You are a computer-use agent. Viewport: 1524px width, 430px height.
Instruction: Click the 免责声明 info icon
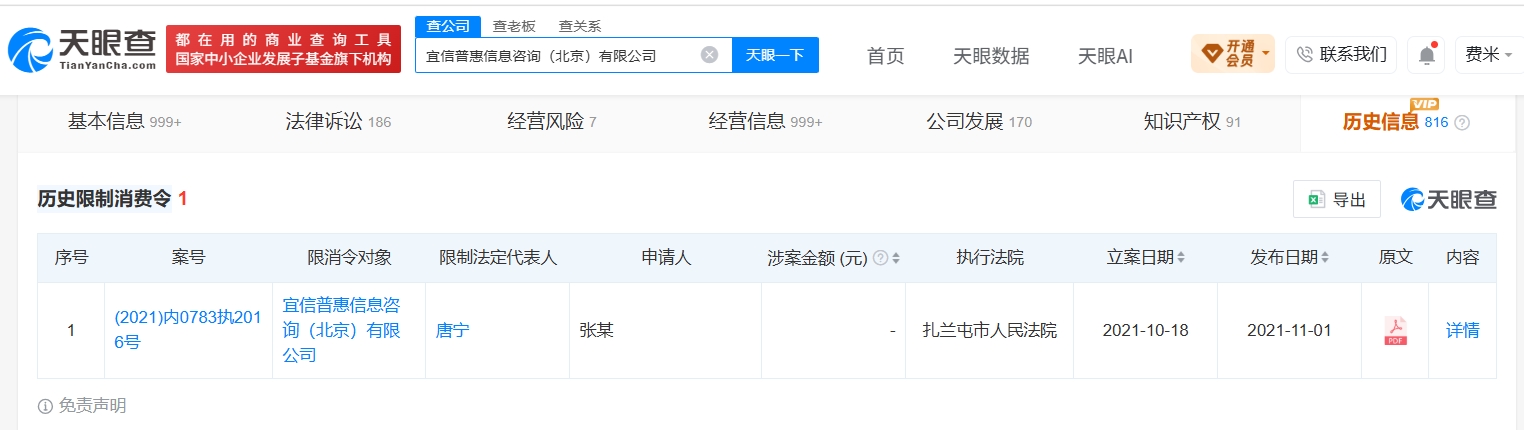coord(45,406)
